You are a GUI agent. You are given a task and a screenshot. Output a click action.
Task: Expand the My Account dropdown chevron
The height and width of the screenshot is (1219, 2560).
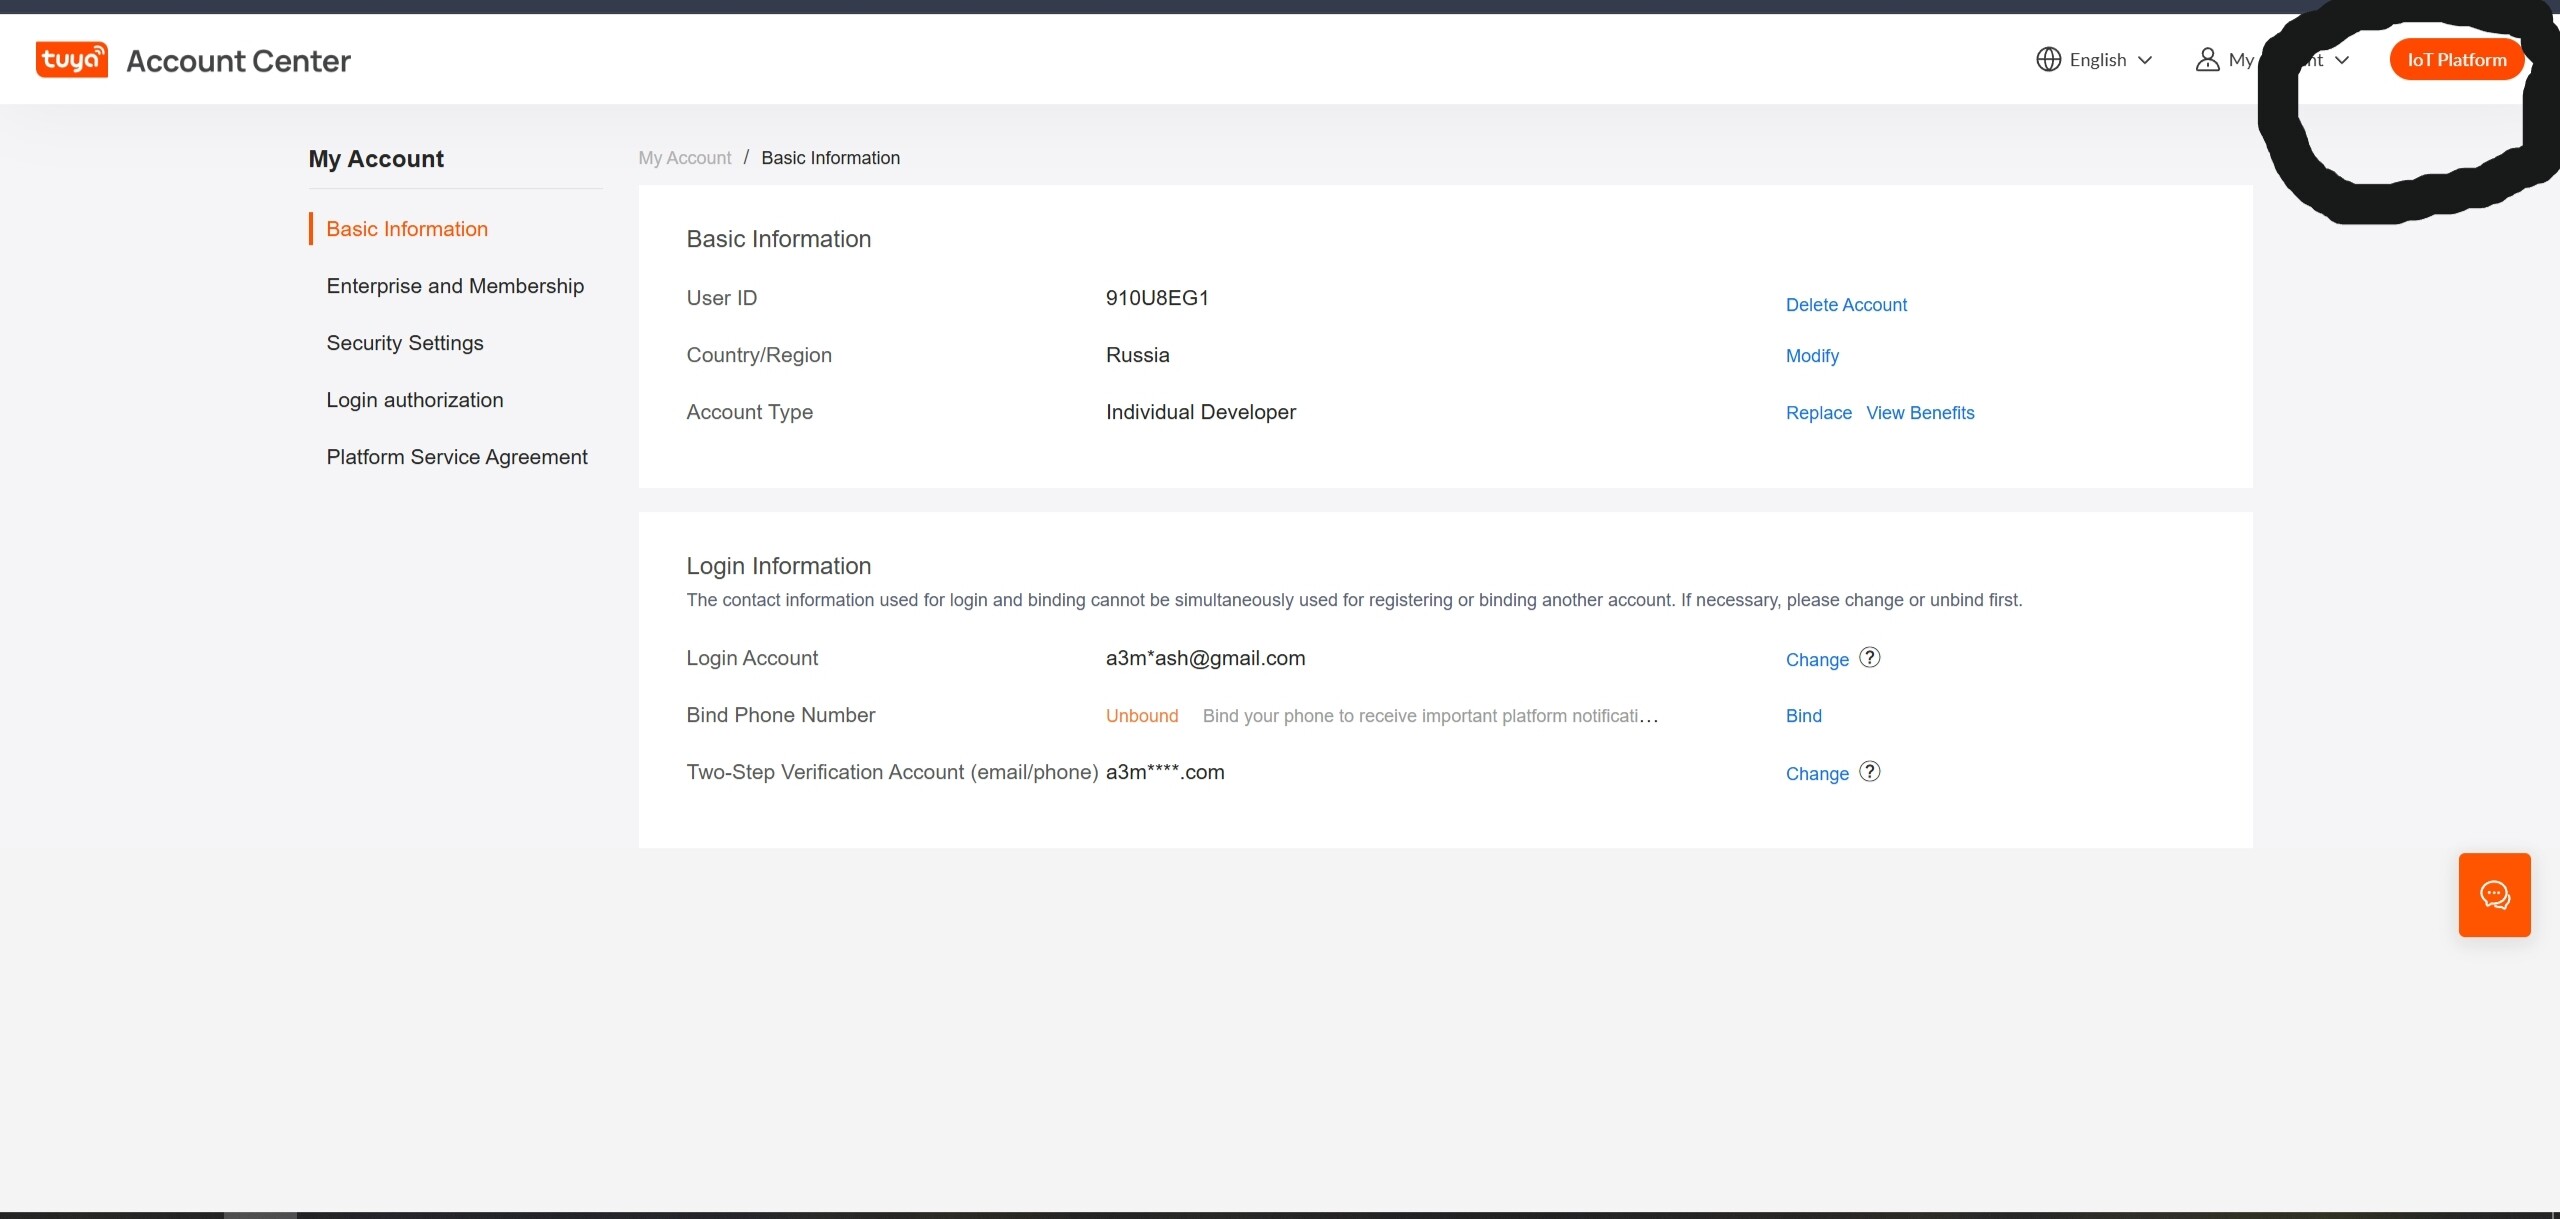[2341, 60]
